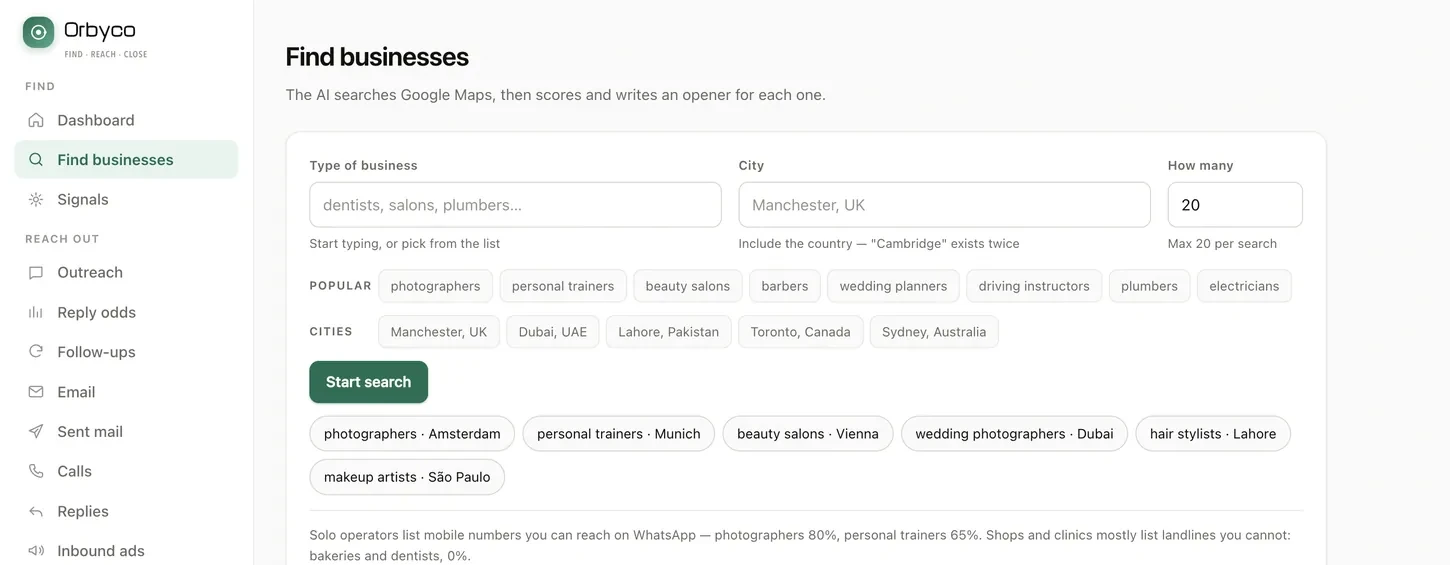
Task: Select the wedding planners chip
Action: pyautogui.click(x=893, y=286)
